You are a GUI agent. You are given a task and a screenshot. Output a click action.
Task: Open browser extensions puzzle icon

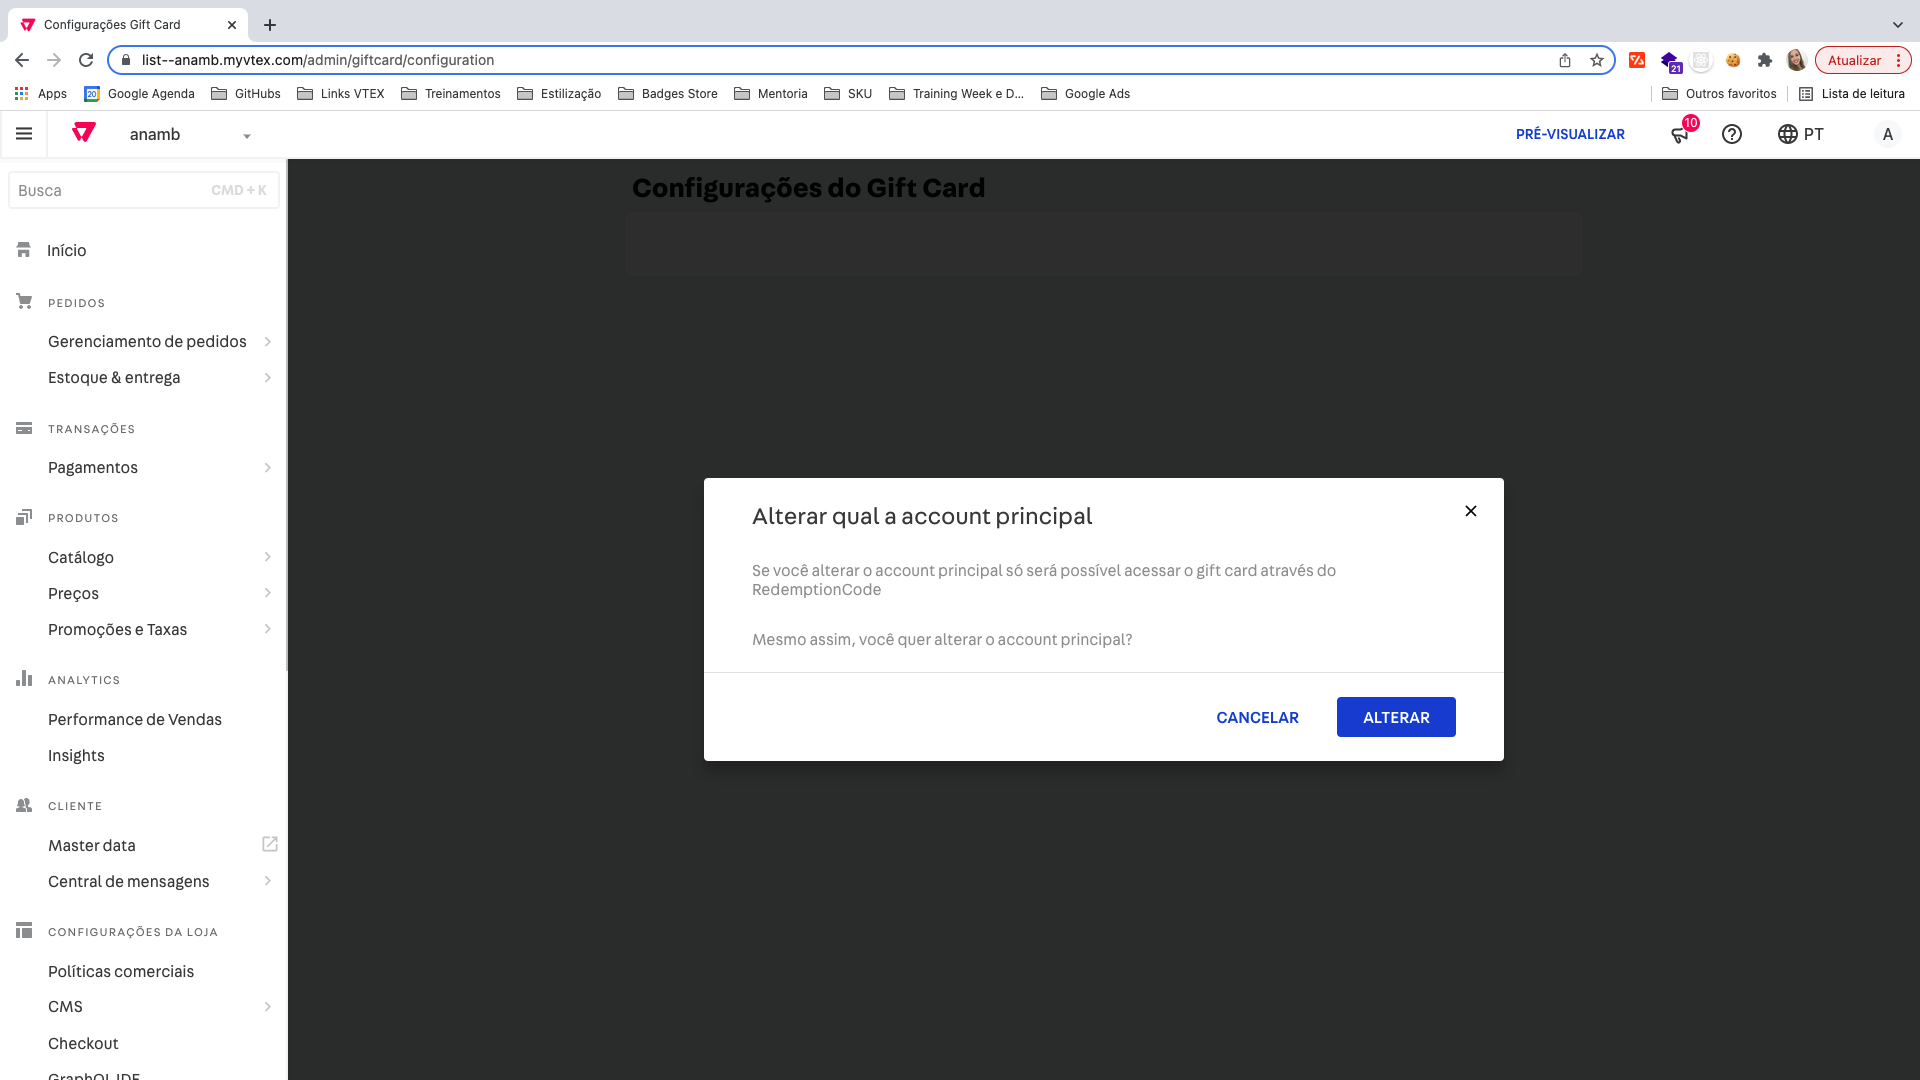[x=1765, y=60]
